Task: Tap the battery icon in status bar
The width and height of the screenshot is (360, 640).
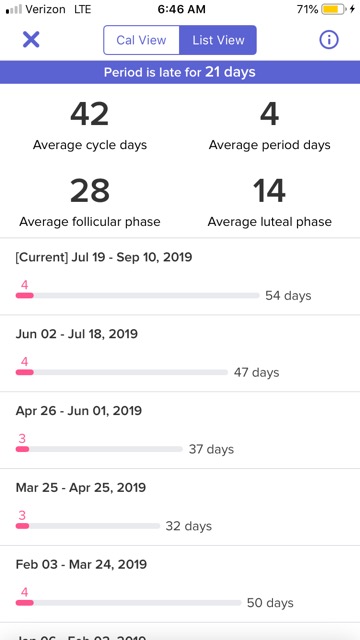Action: 333,9
